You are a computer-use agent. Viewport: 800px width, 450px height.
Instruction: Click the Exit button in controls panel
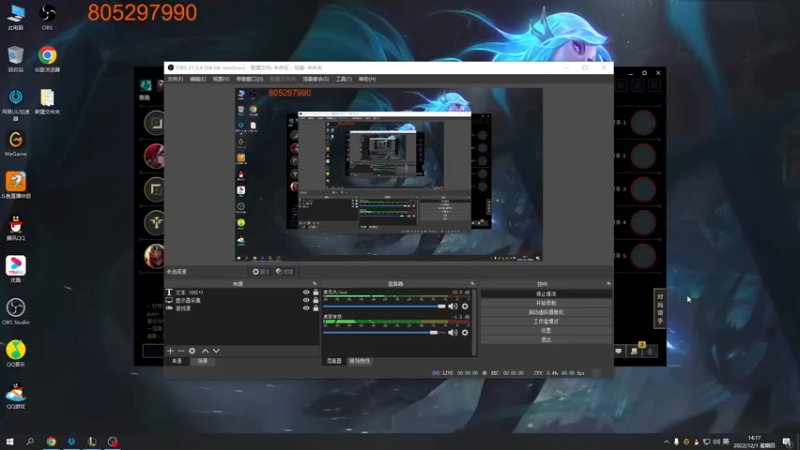(x=546, y=339)
